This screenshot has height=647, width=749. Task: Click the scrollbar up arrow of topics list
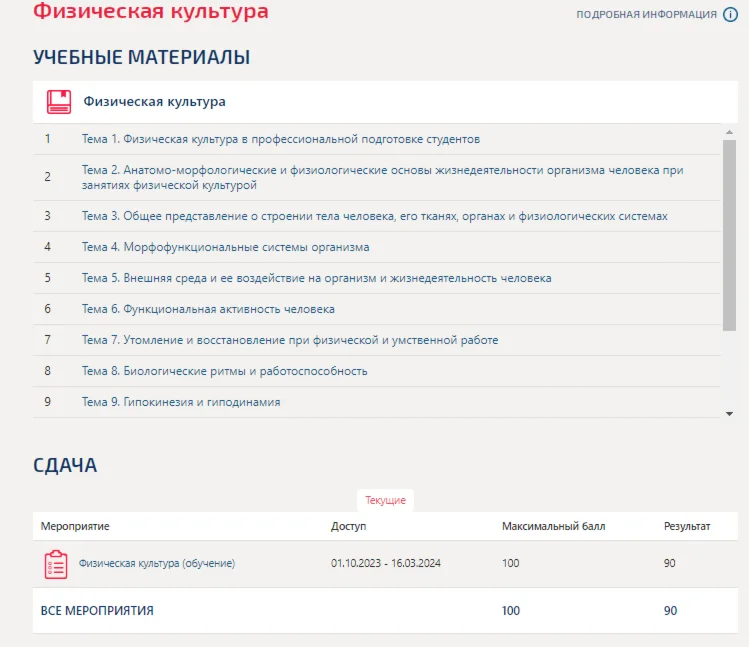[729, 132]
